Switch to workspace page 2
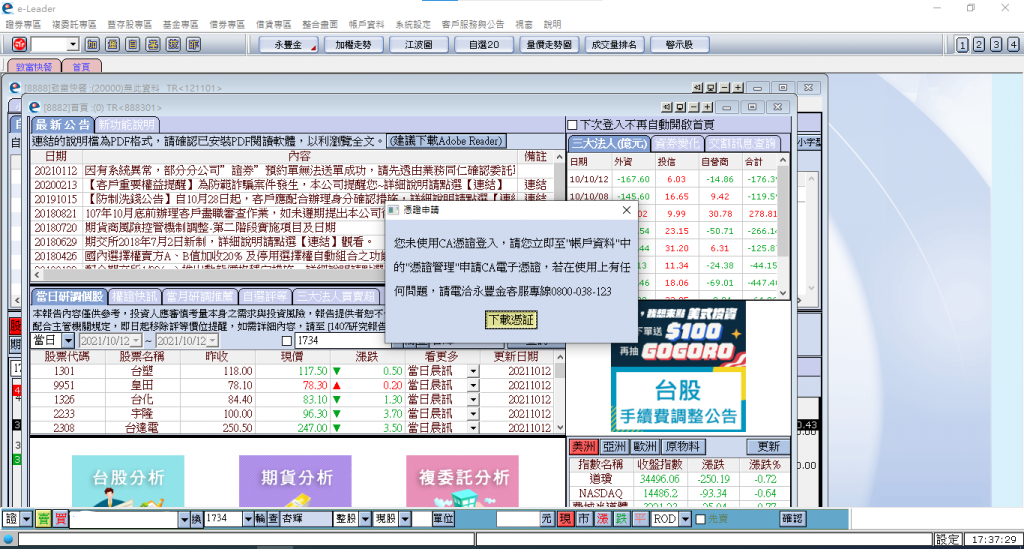Screen dimensions: 1024x549 coord(979,44)
